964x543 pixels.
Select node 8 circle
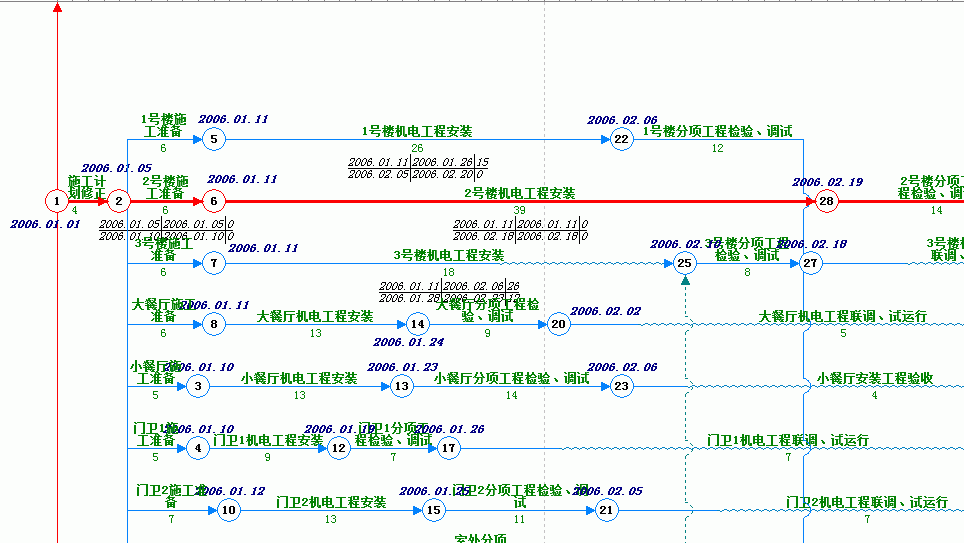[x=213, y=324]
